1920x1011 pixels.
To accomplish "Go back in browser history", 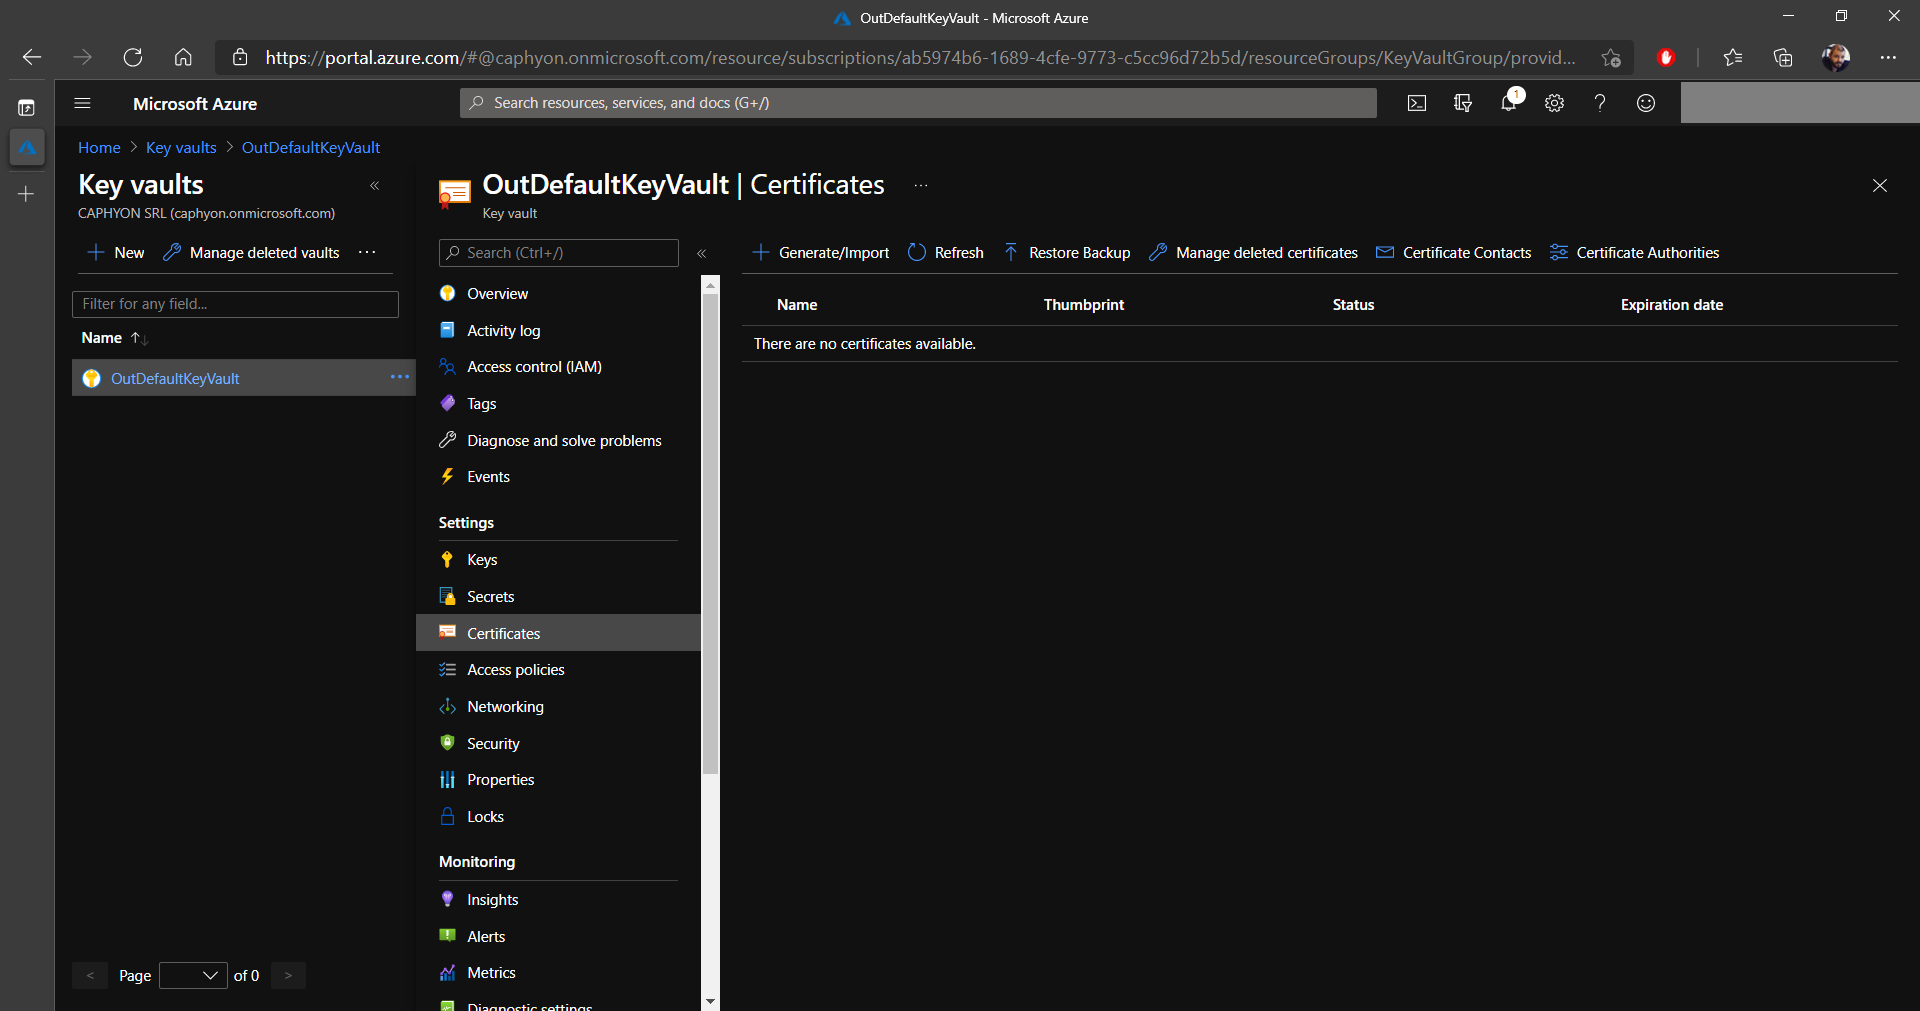I will [x=32, y=58].
